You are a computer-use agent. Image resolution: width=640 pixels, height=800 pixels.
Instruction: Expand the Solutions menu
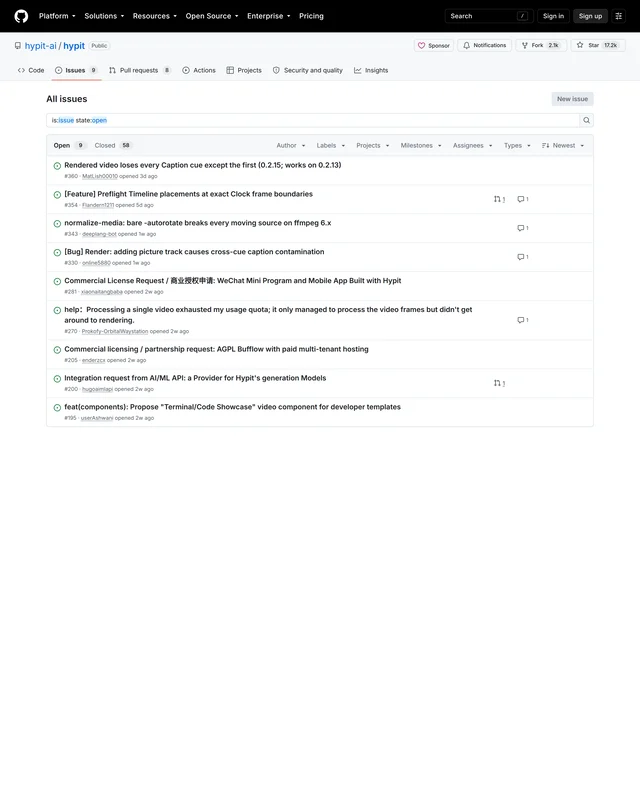pos(104,16)
